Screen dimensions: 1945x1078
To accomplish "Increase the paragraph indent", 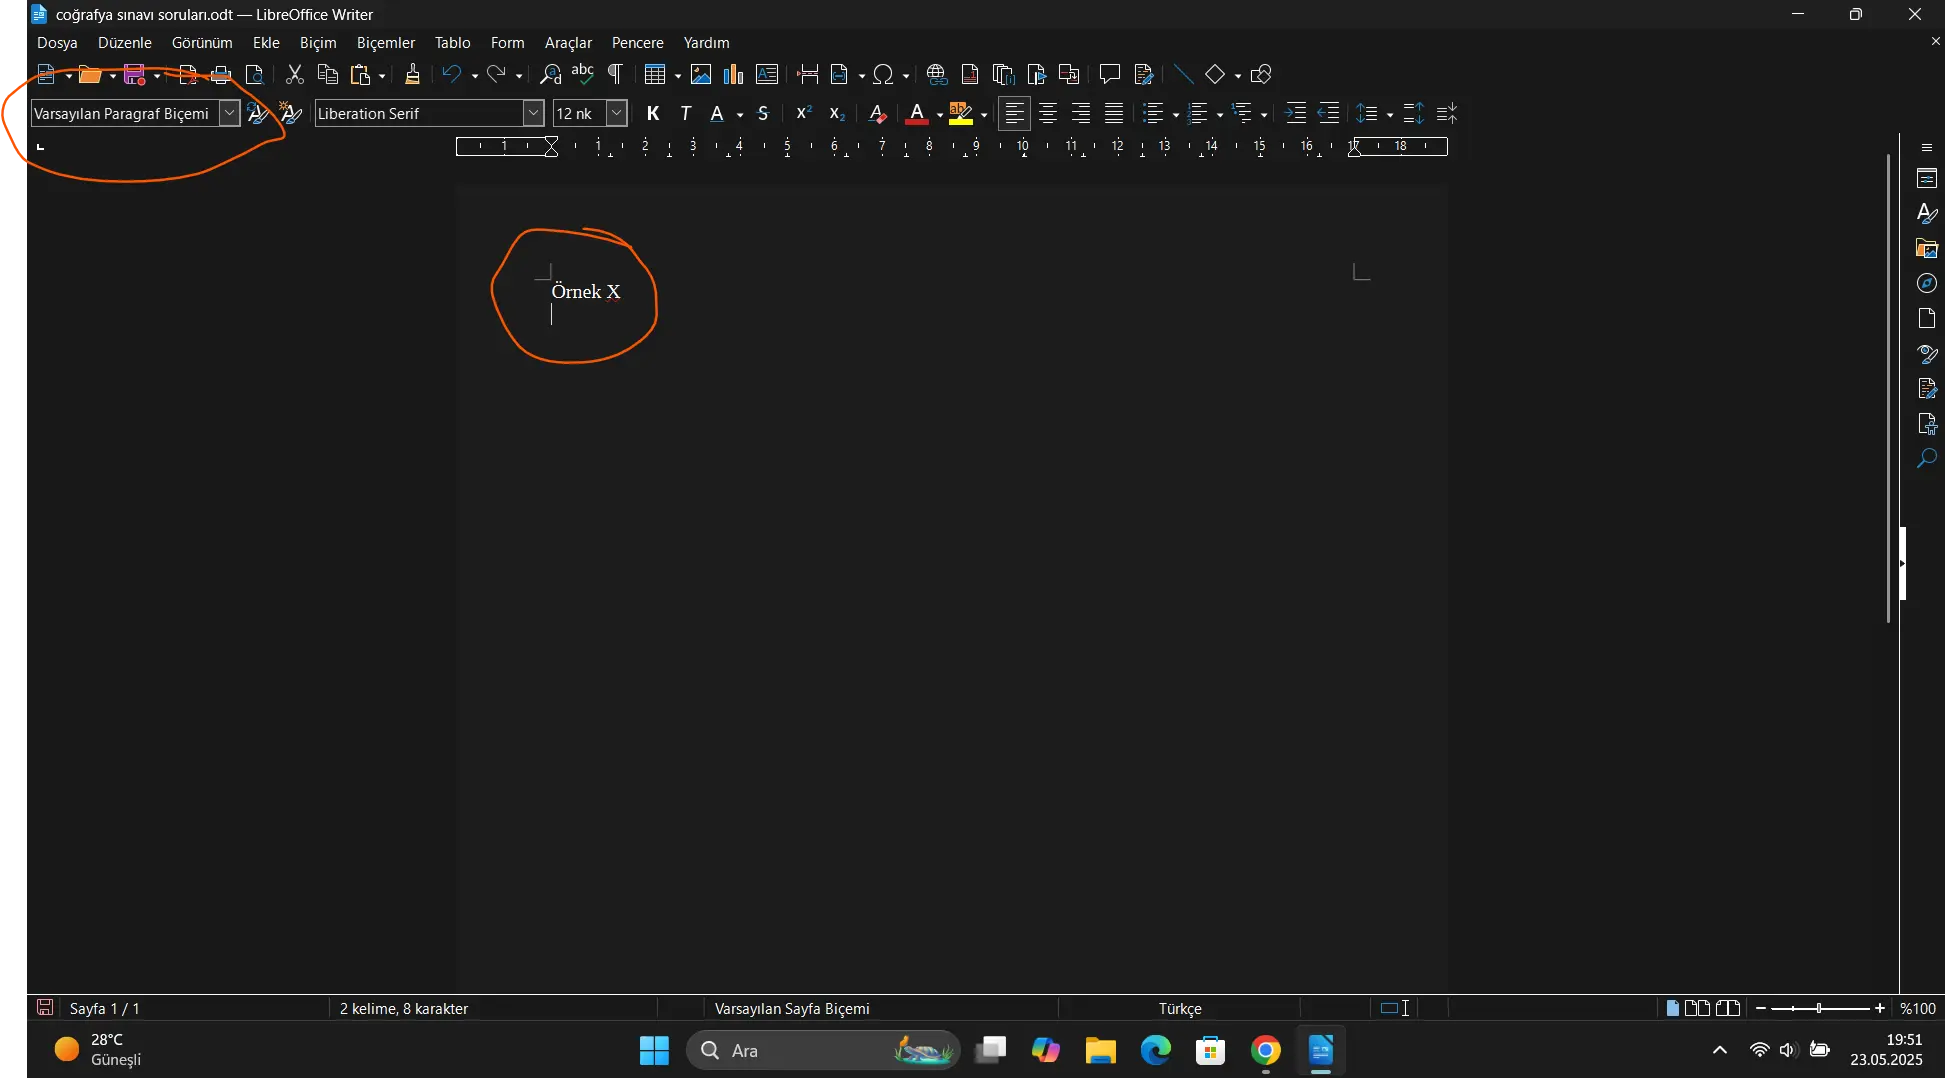I will (x=1295, y=113).
